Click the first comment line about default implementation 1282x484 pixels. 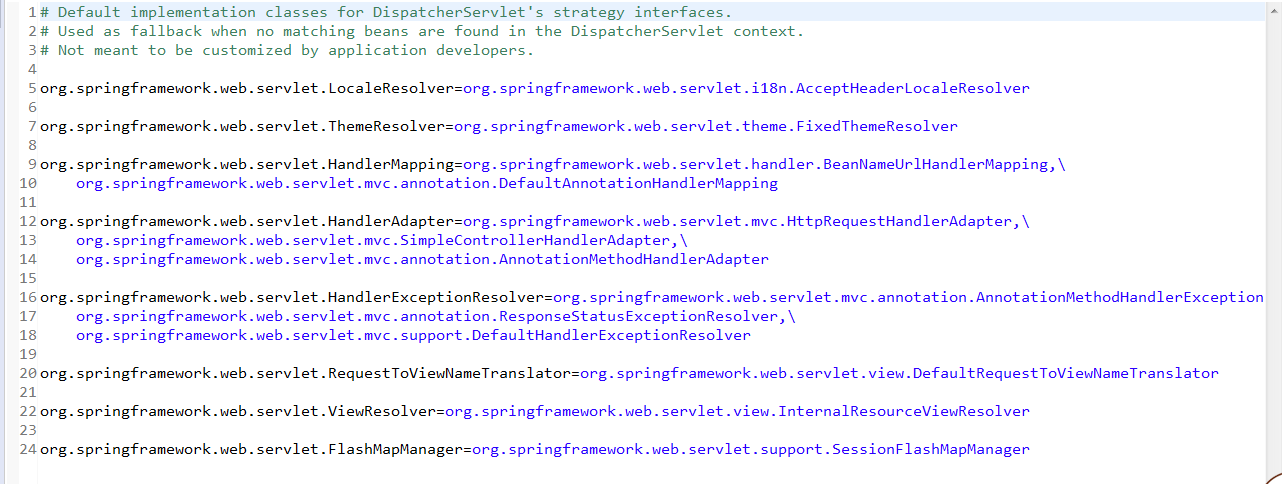coord(386,12)
